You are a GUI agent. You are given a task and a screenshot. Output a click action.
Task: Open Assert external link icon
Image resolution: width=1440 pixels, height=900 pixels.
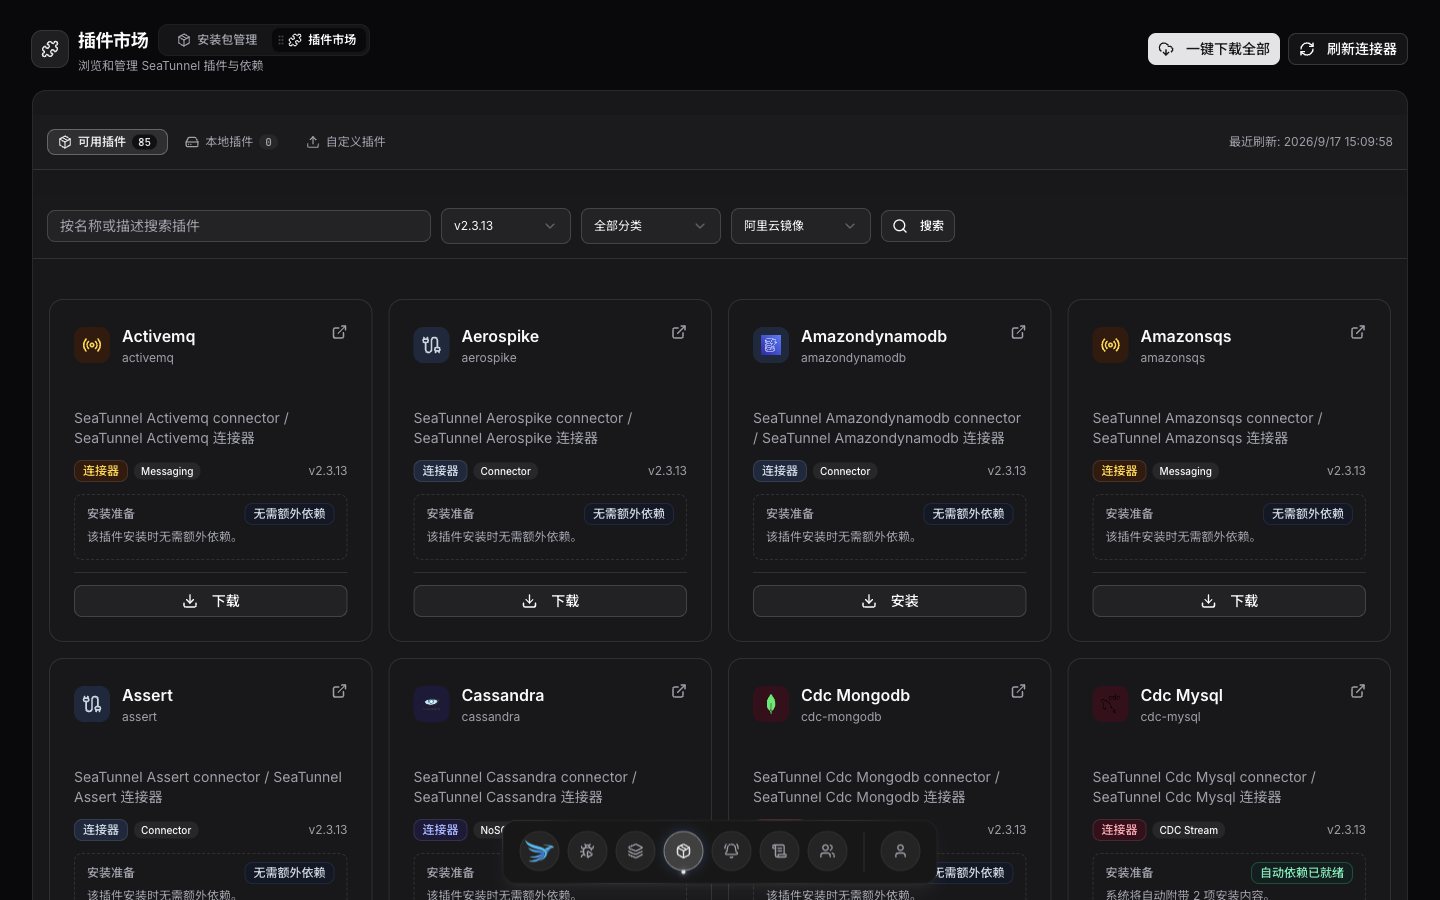tap(339, 691)
